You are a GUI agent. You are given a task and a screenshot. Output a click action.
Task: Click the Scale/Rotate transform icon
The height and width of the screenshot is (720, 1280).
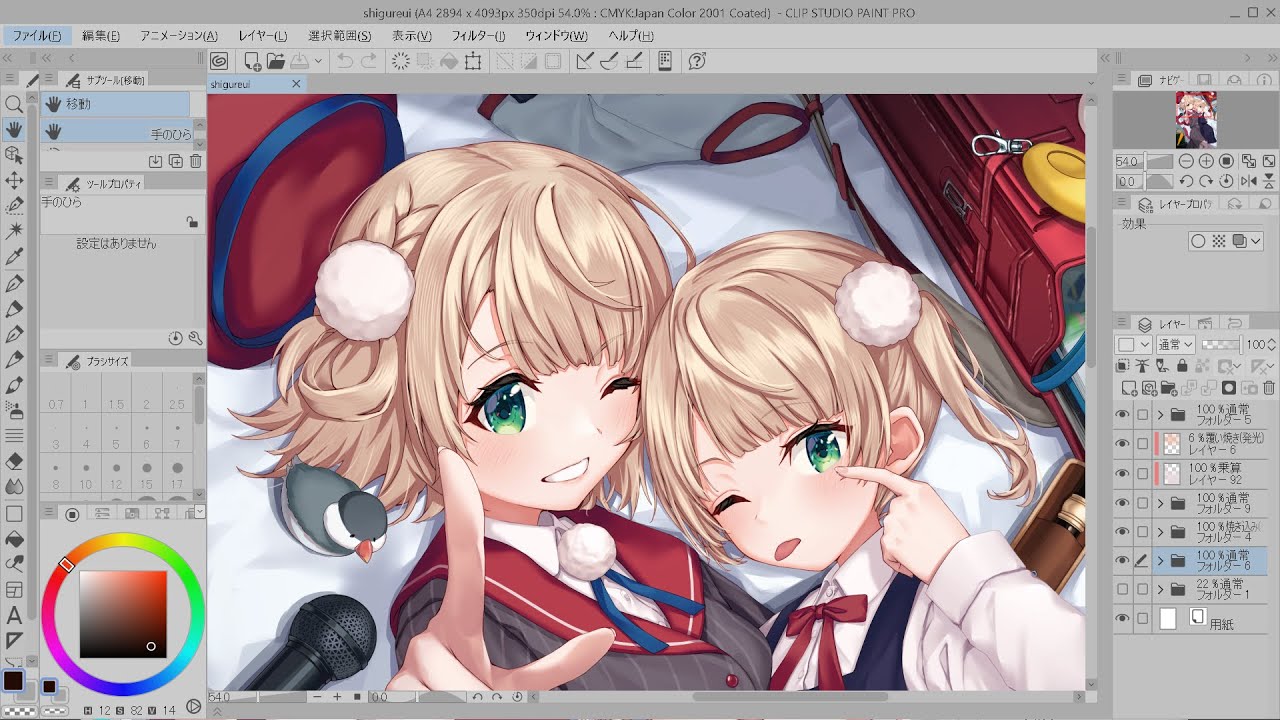(473, 62)
